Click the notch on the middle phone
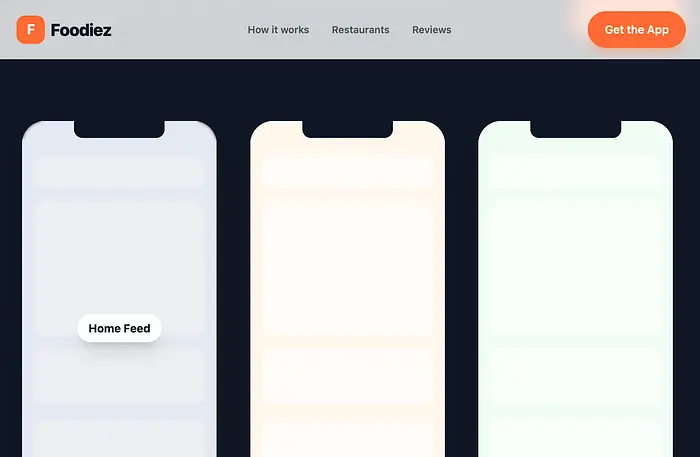Screen dimensions: 700x457 [x=347, y=129]
